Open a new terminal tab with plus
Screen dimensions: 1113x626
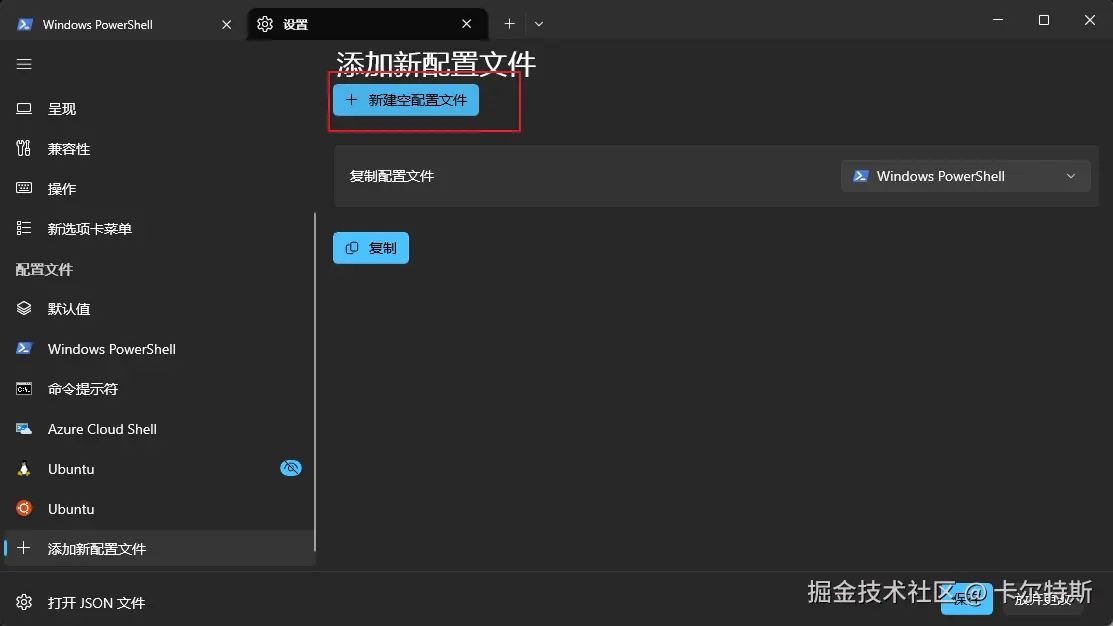510,22
